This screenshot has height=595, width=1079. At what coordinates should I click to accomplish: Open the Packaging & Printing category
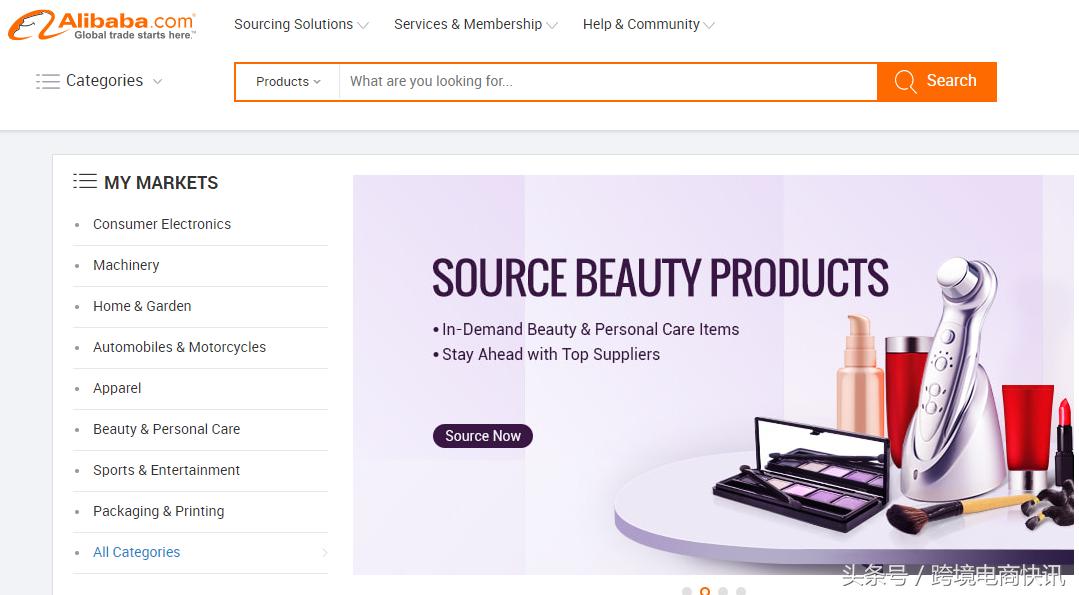[158, 511]
